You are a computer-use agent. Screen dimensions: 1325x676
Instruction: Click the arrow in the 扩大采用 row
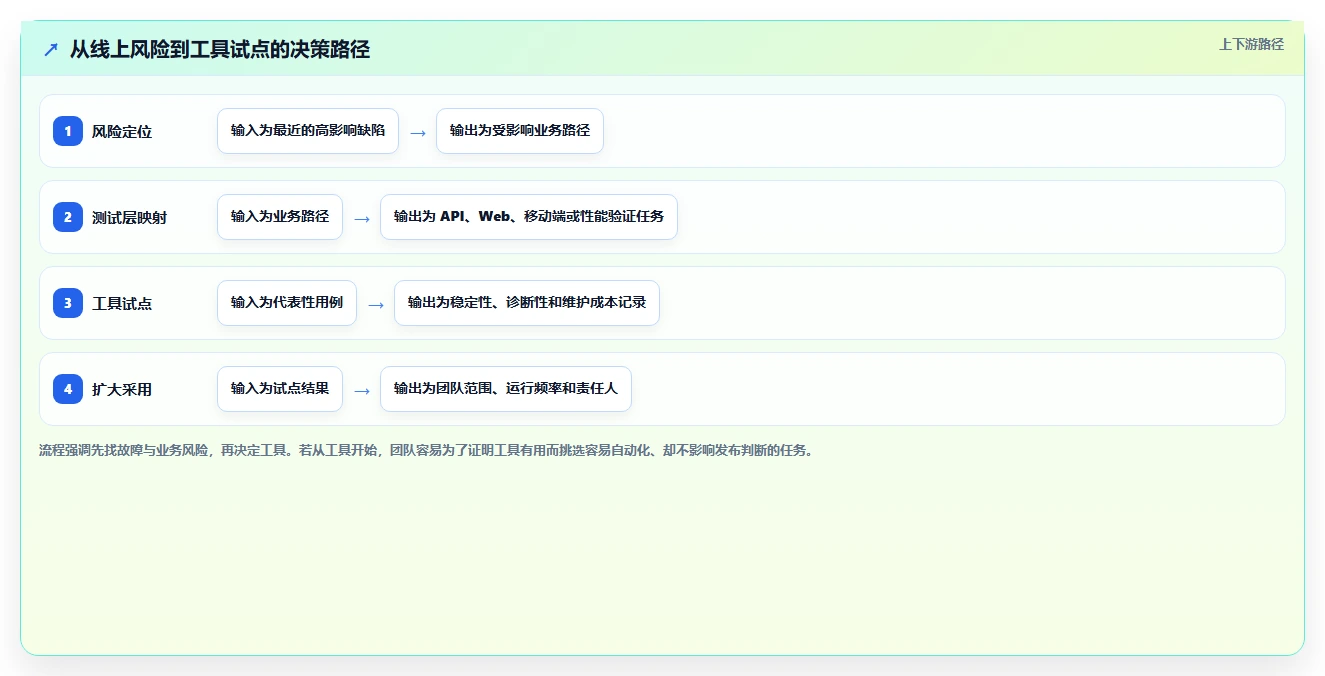(362, 390)
